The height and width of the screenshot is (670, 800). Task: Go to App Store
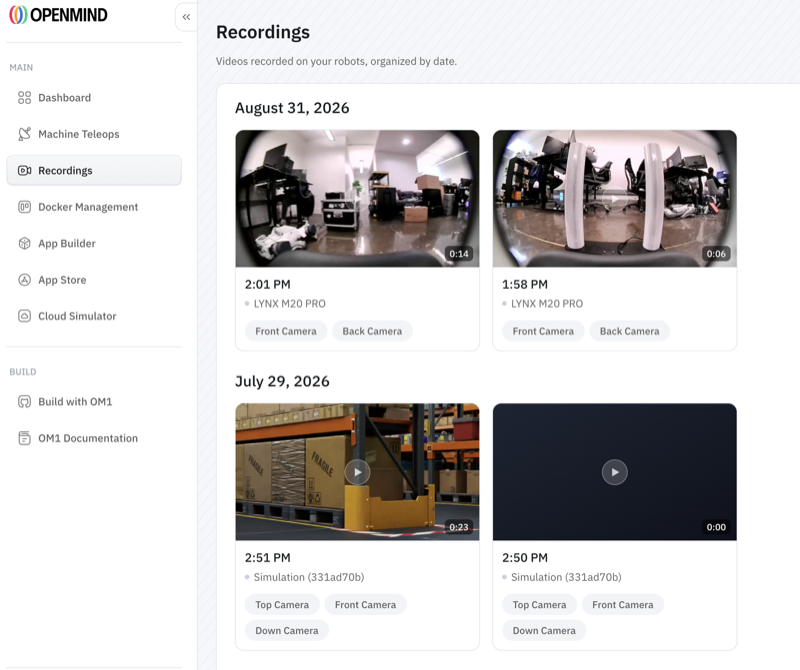pos(94,280)
